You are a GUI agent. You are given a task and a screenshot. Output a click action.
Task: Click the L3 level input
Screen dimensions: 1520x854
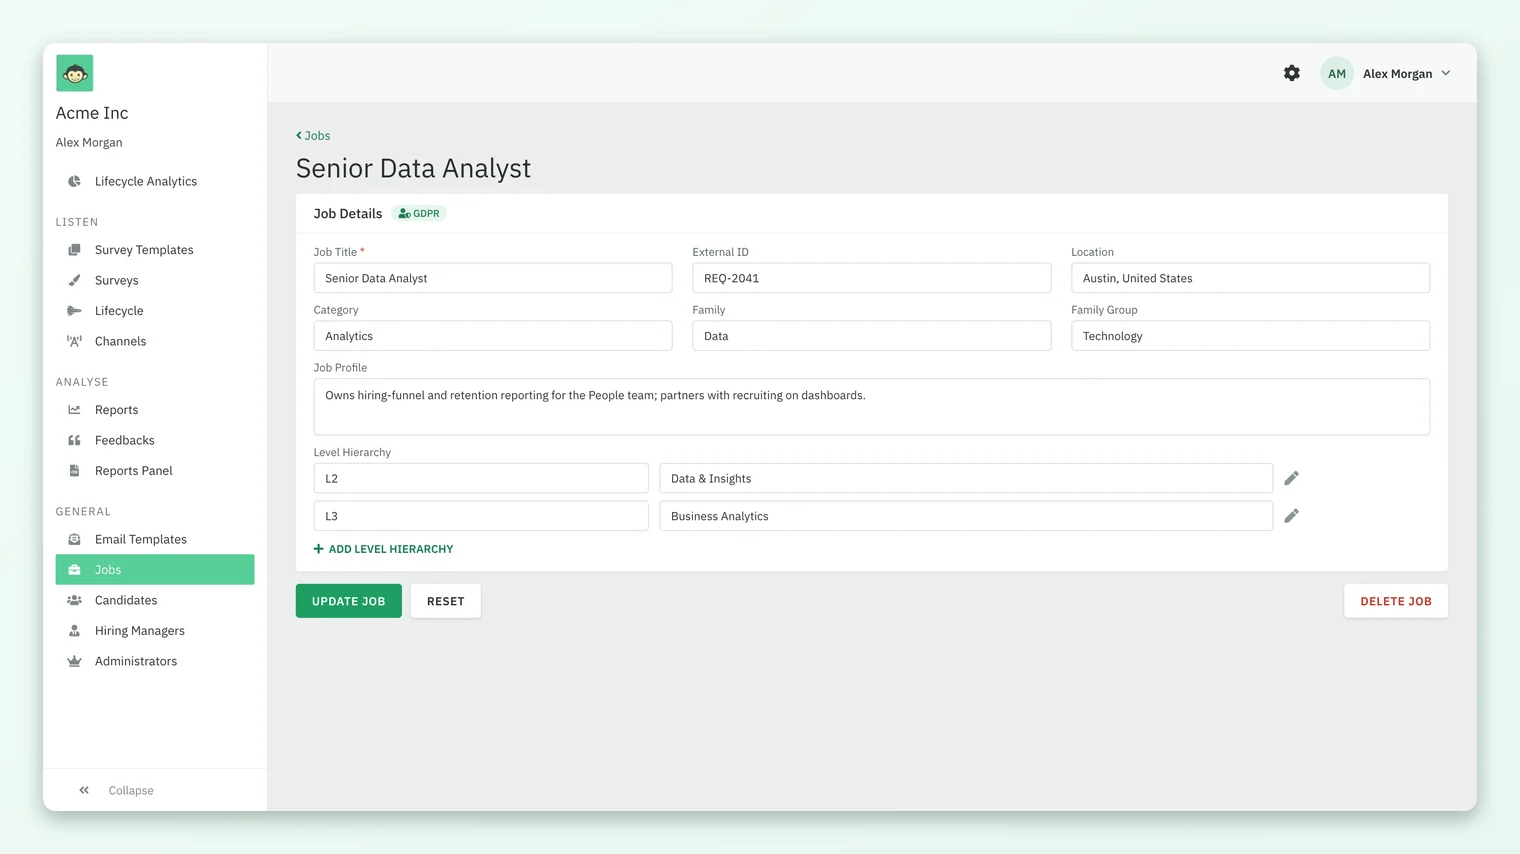(481, 516)
